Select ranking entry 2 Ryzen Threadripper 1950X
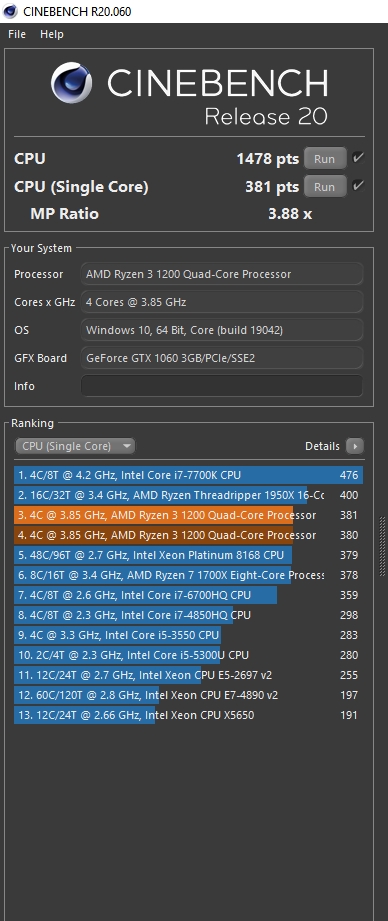The height and width of the screenshot is (921, 388). (188, 495)
